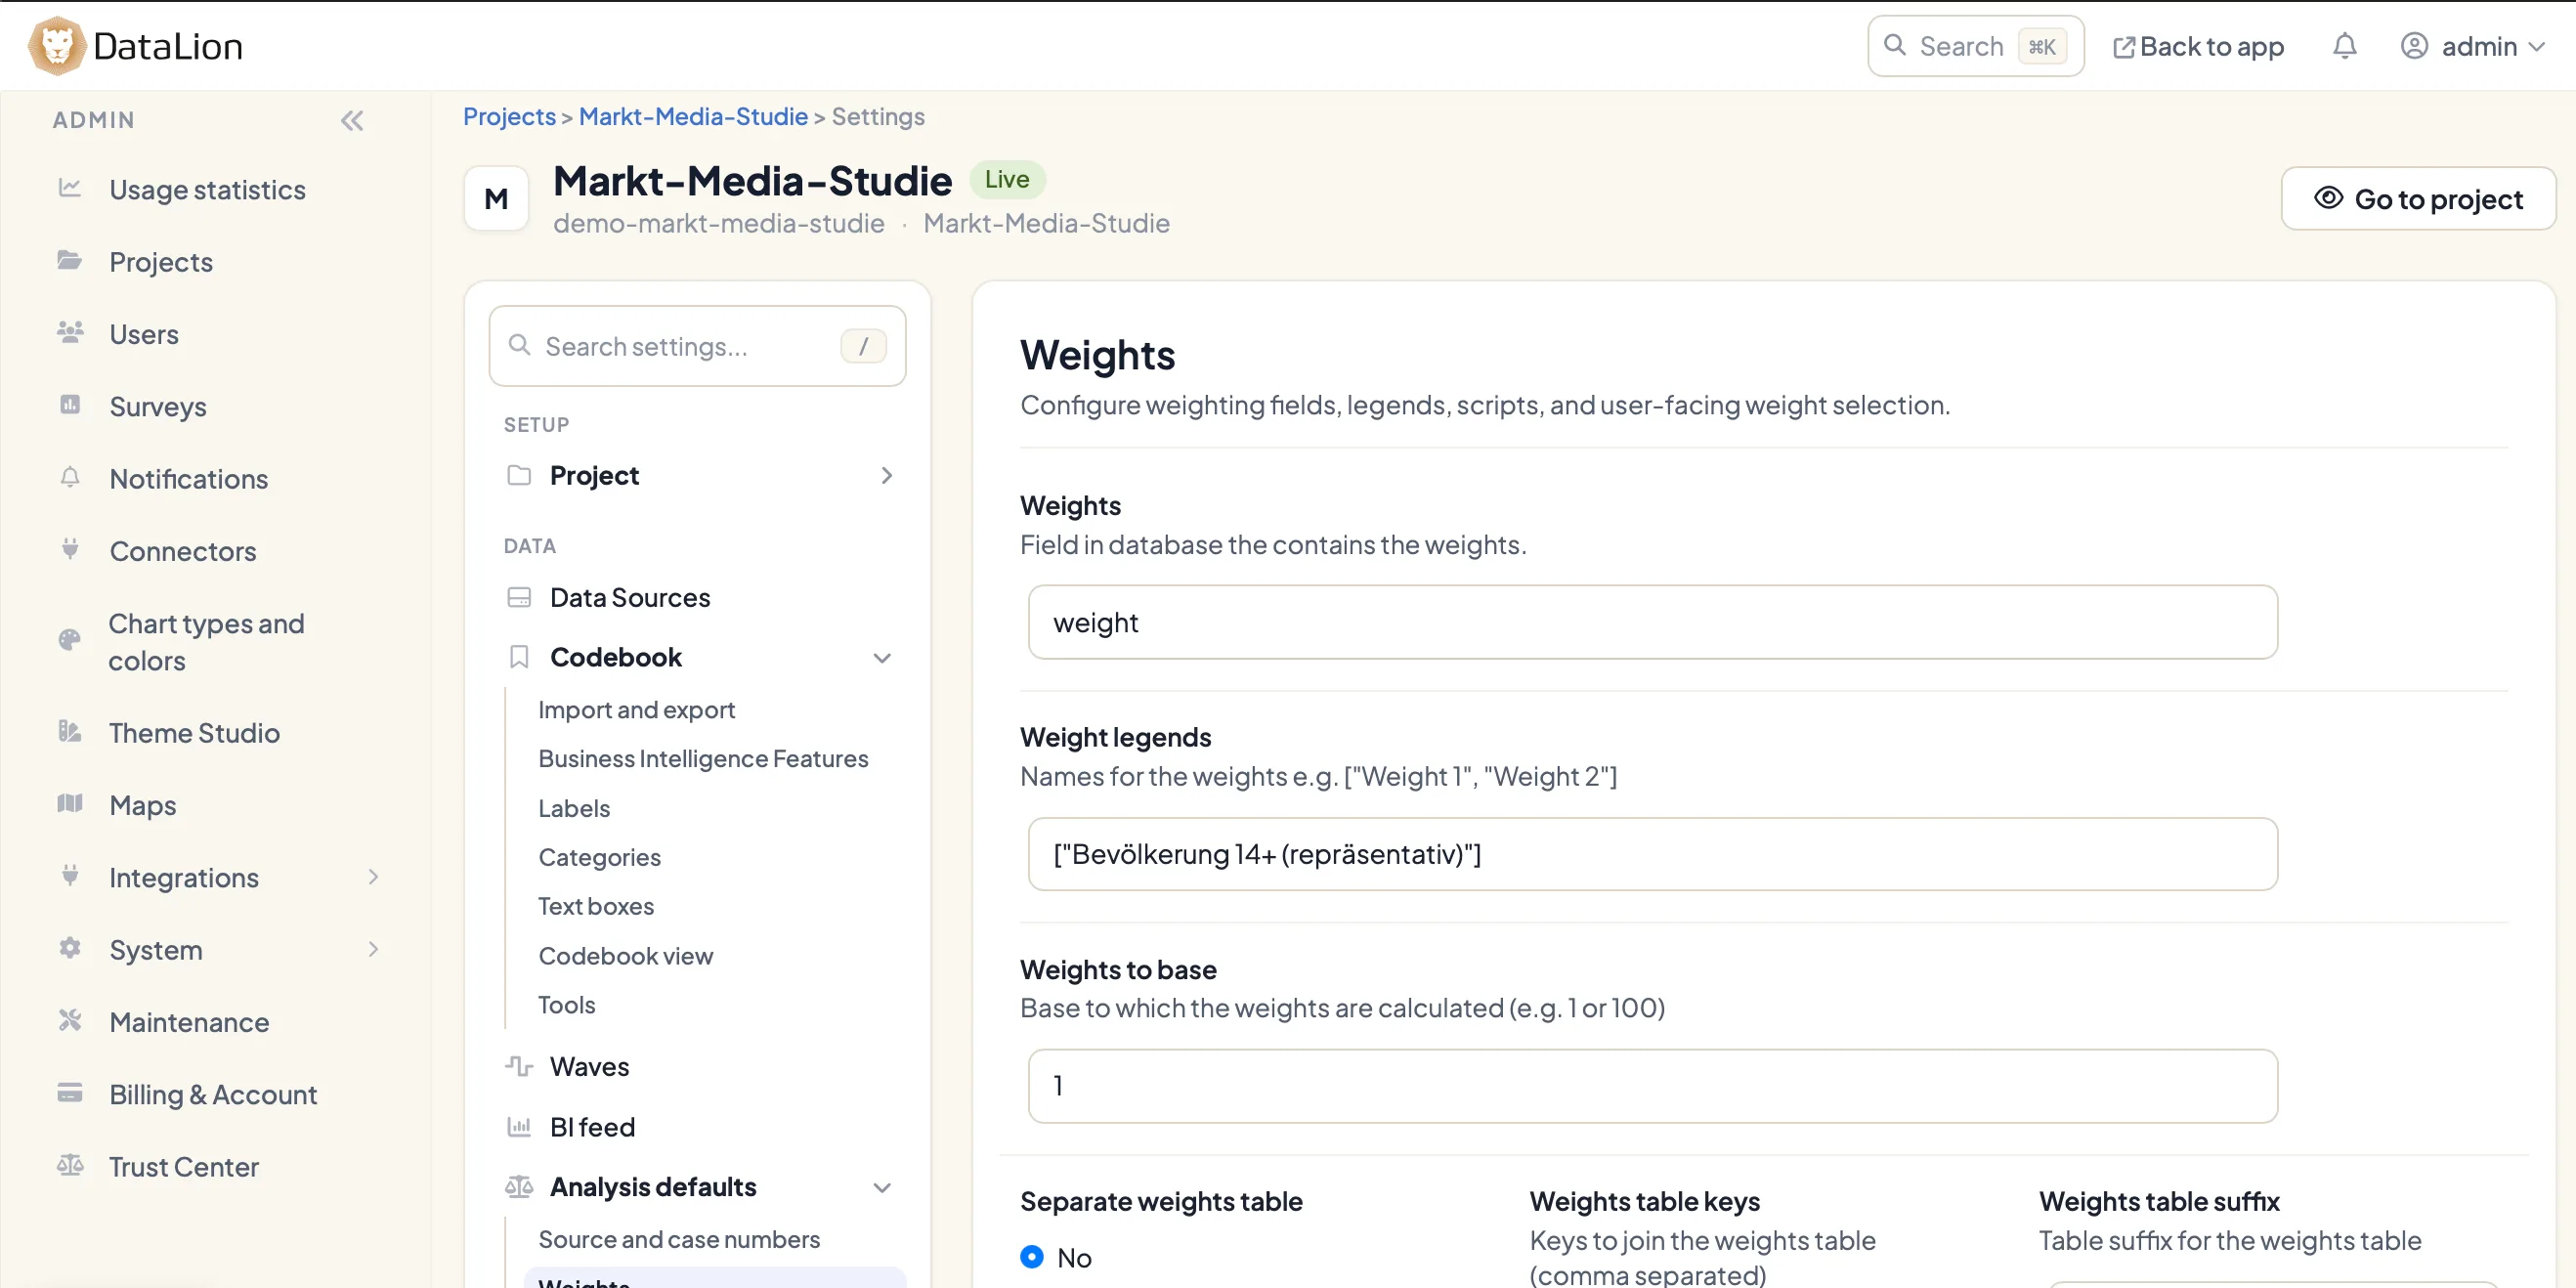
Task: Open the Trust Center page
Action: coord(184,1167)
